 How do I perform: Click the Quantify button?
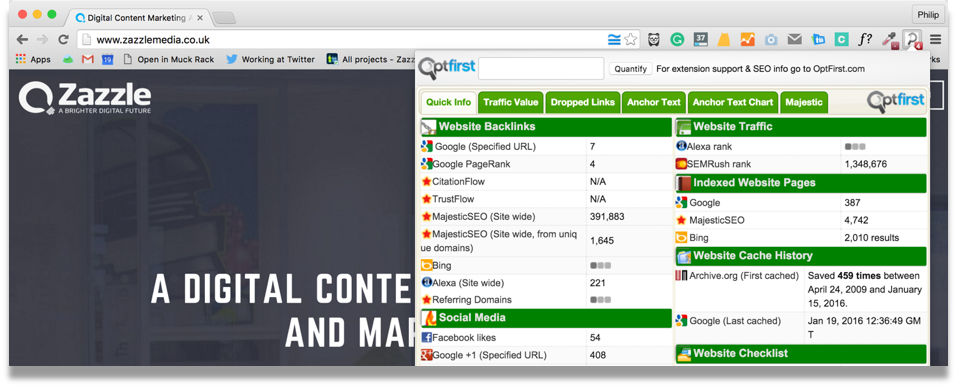click(x=630, y=69)
